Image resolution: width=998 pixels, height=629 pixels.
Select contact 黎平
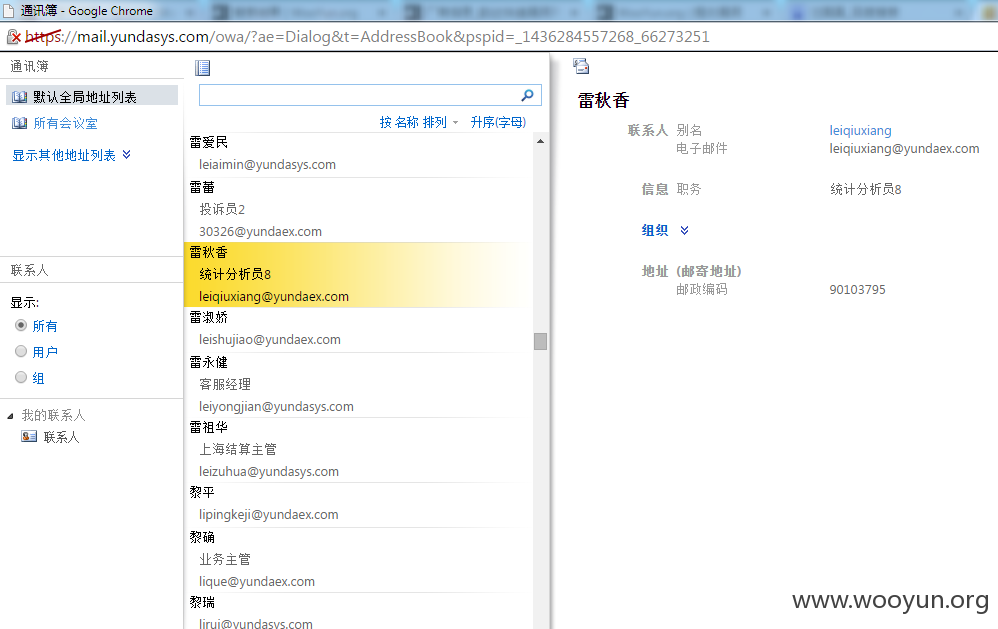pos(202,492)
